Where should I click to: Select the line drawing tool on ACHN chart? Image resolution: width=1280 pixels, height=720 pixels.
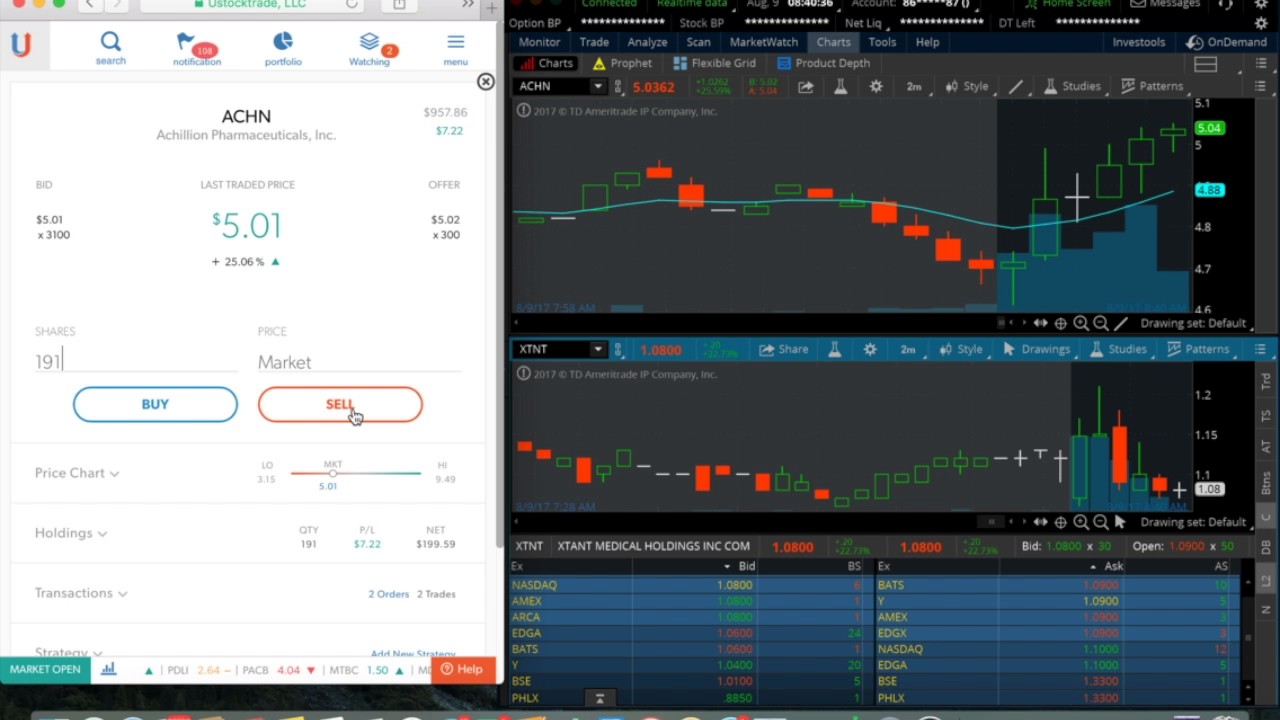(x=1015, y=86)
